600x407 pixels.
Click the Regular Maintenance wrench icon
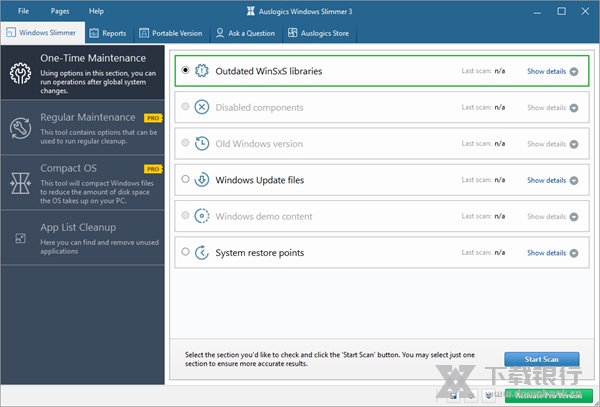pos(20,128)
